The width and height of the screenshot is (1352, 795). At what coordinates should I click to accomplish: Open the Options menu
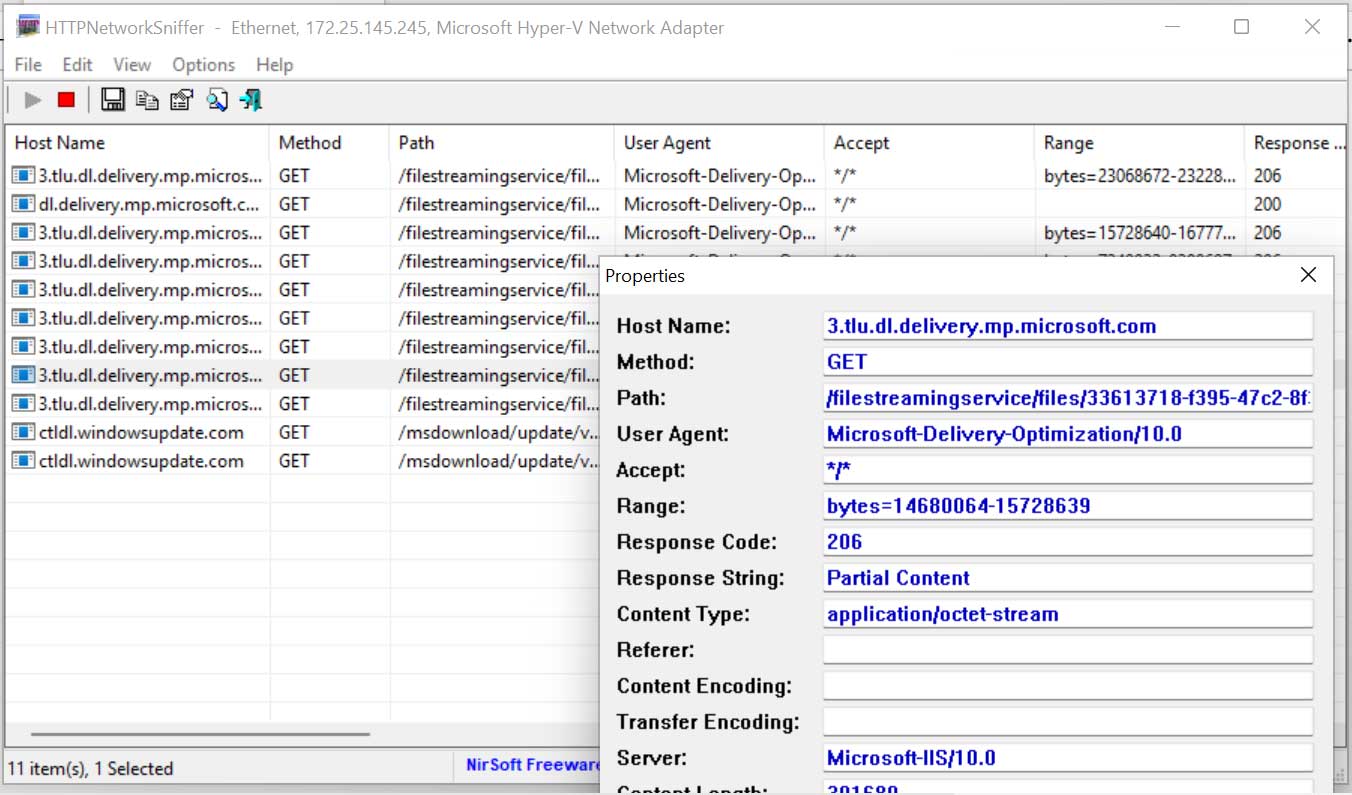pyautogui.click(x=203, y=64)
